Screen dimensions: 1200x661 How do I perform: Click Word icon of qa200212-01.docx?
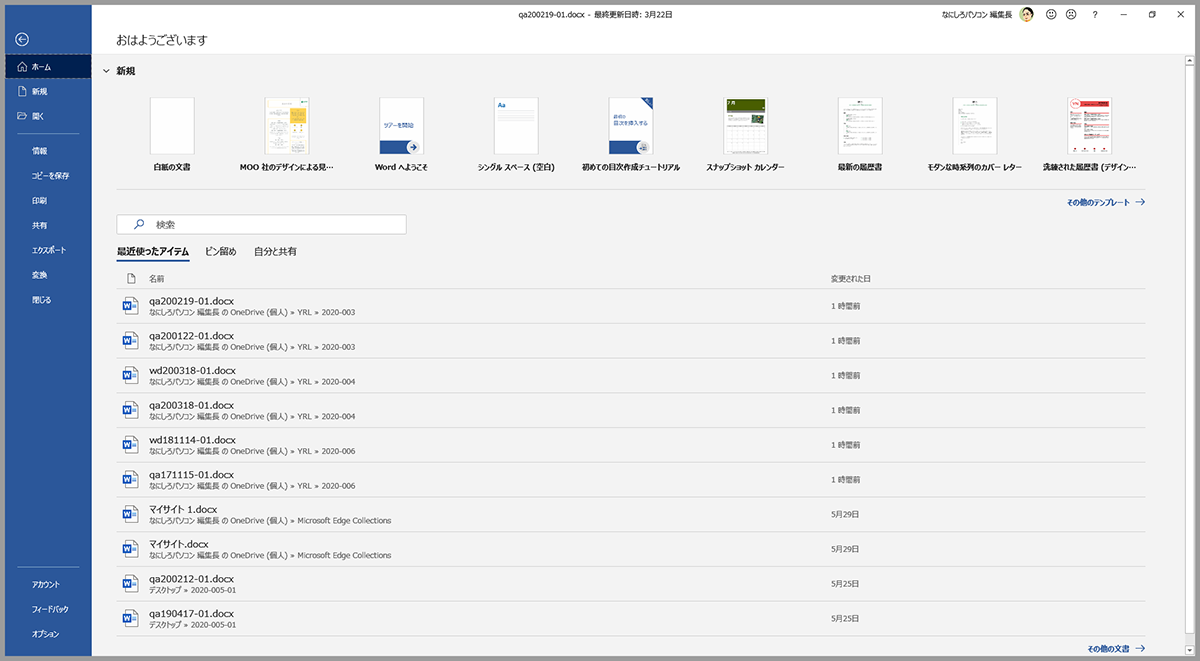coord(129,583)
